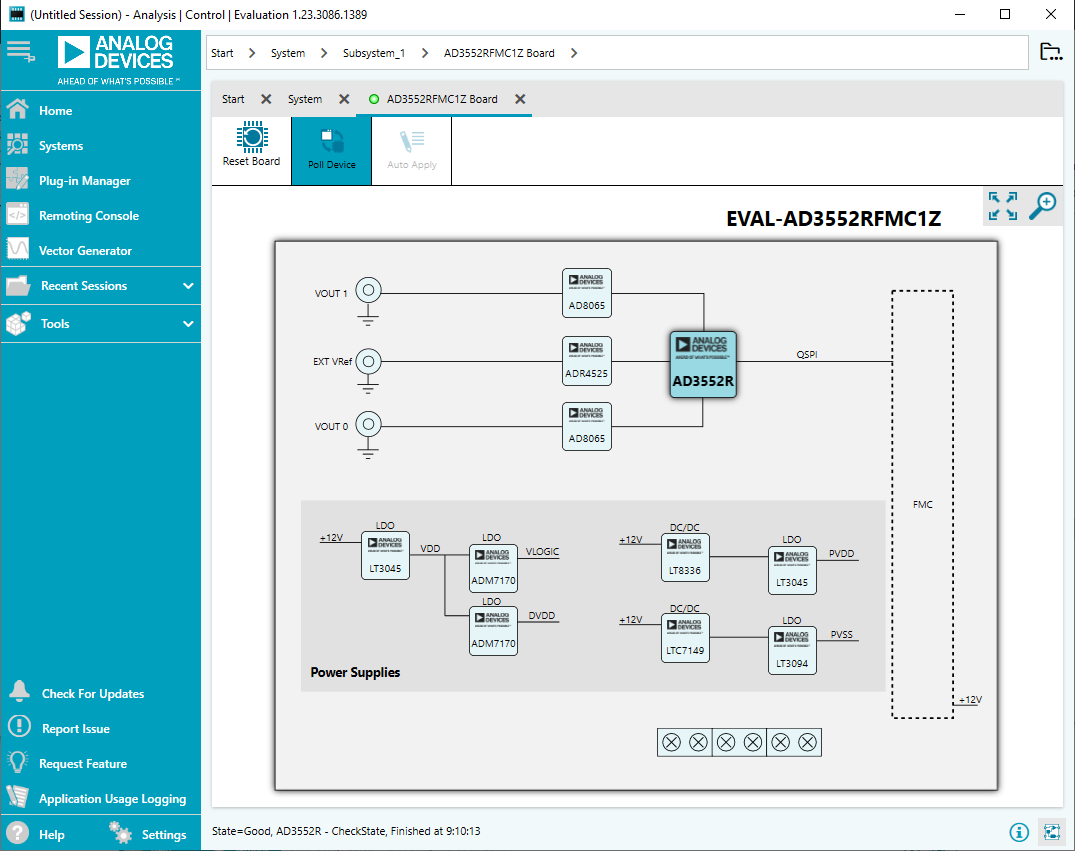Toggle the Poll Device button
This screenshot has height=851, width=1075.
tap(331, 150)
